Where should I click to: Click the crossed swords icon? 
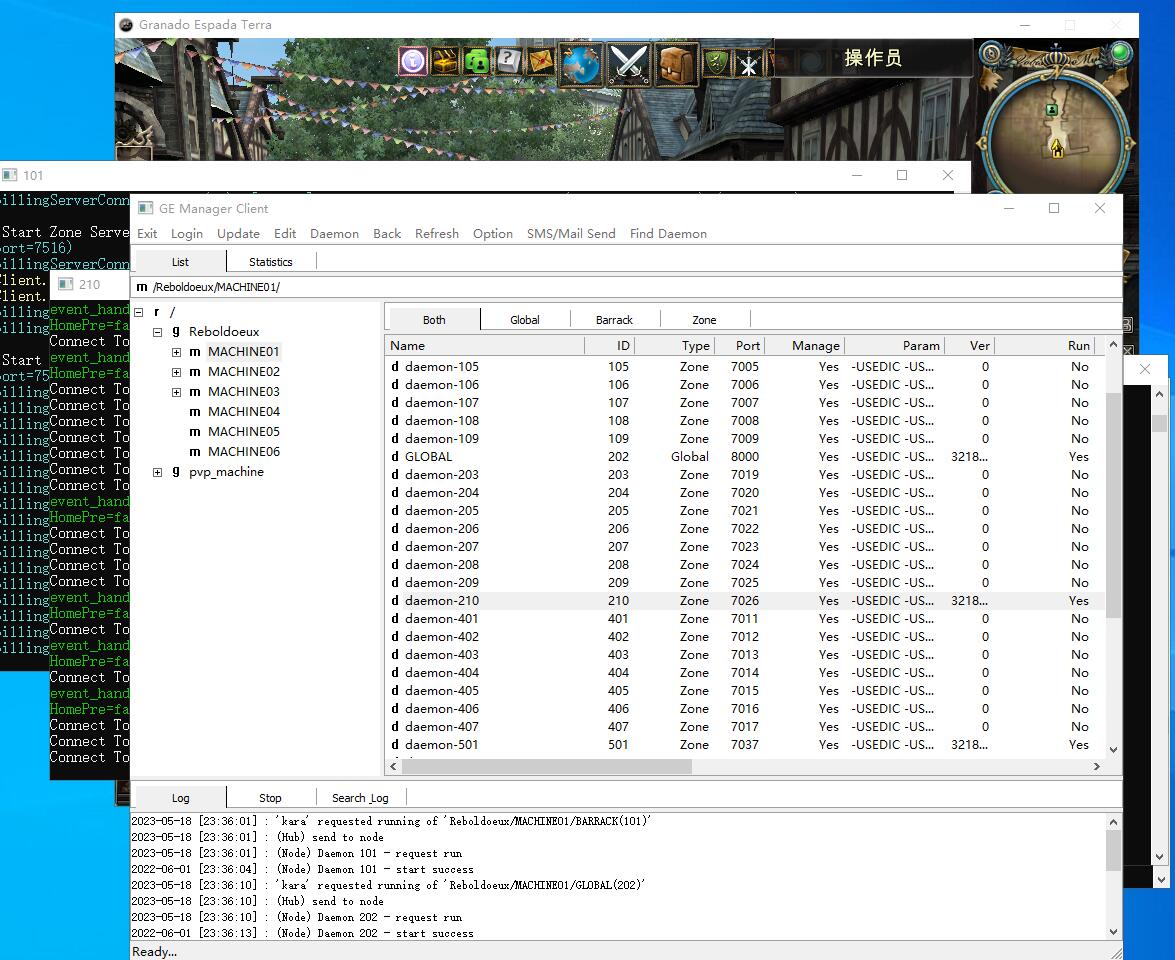(630, 64)
